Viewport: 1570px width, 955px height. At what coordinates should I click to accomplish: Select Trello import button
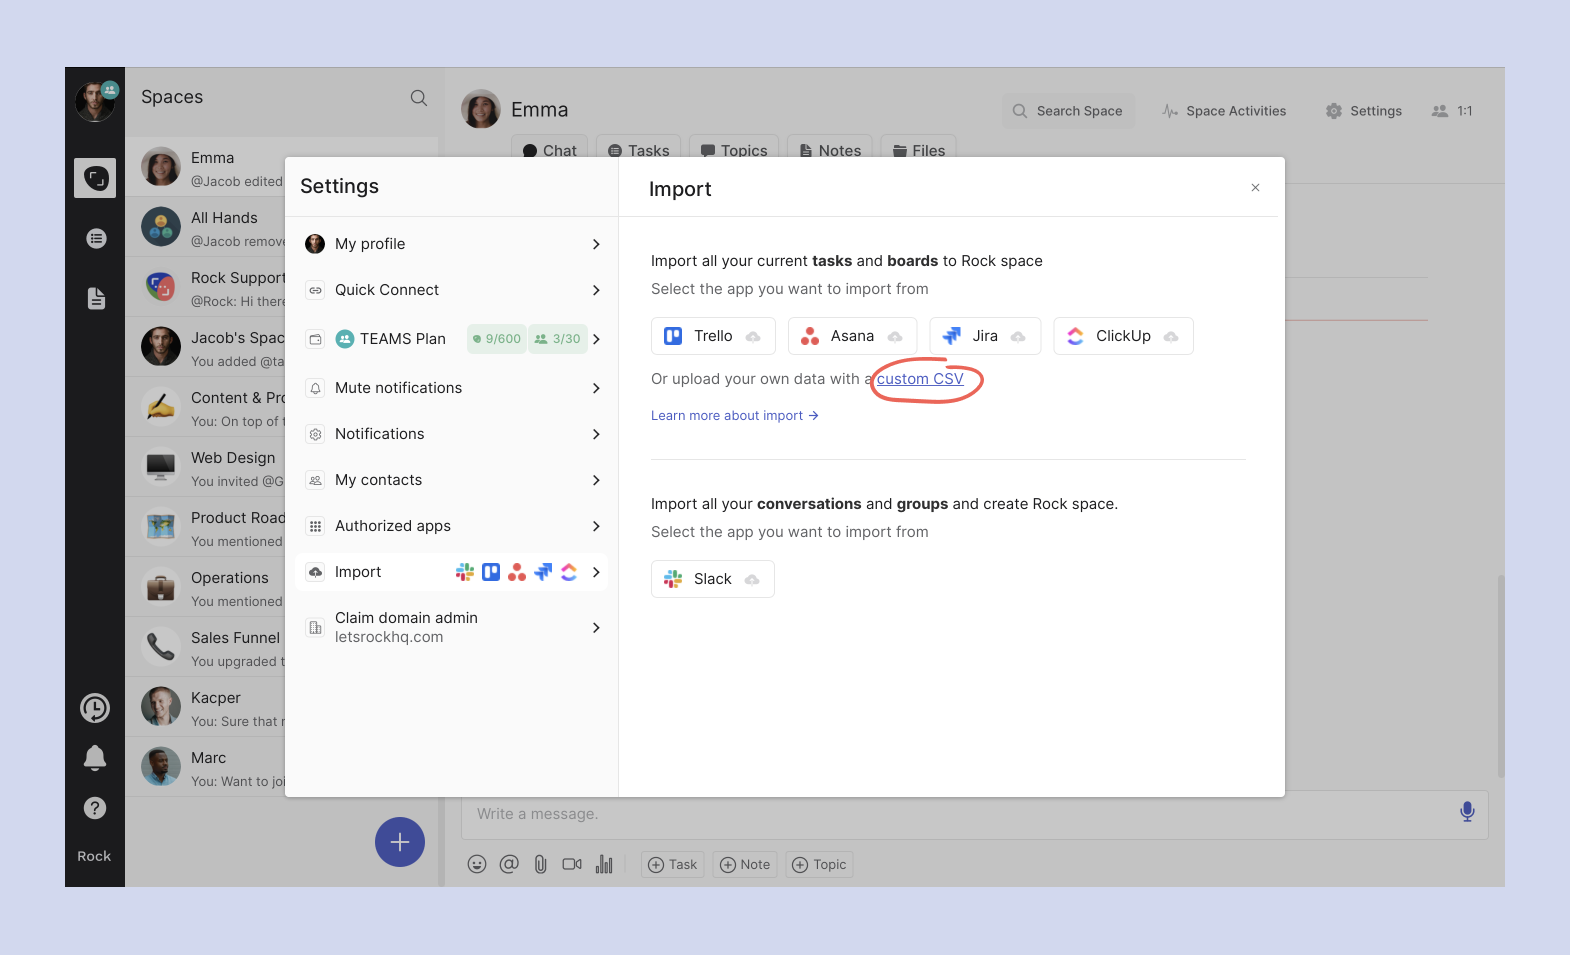pyautogui.click(x=713, y=336)
